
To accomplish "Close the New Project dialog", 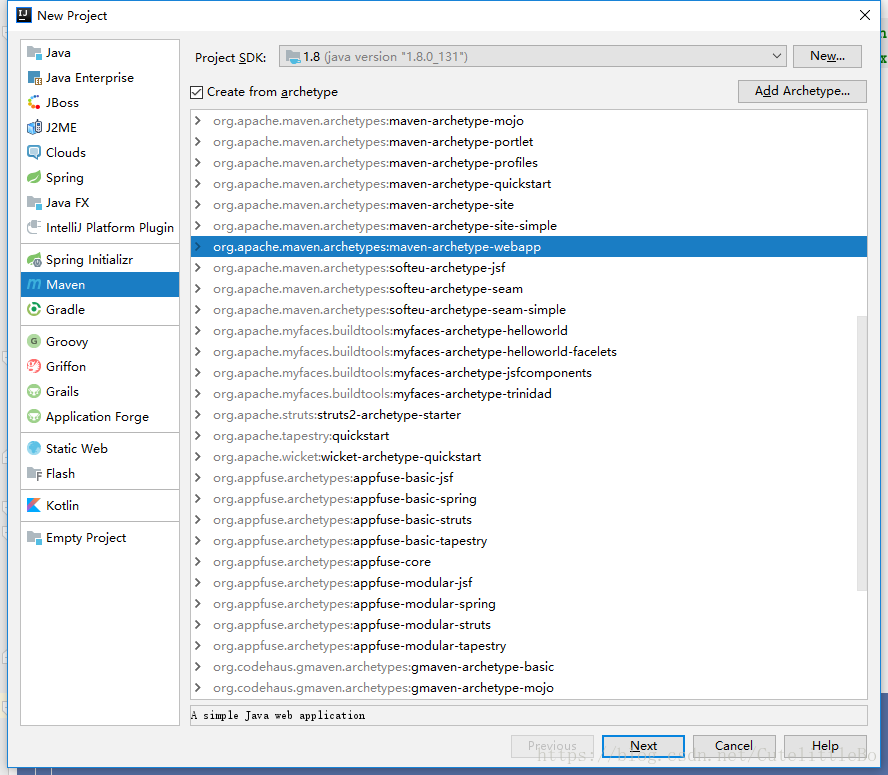I will 864,15.
